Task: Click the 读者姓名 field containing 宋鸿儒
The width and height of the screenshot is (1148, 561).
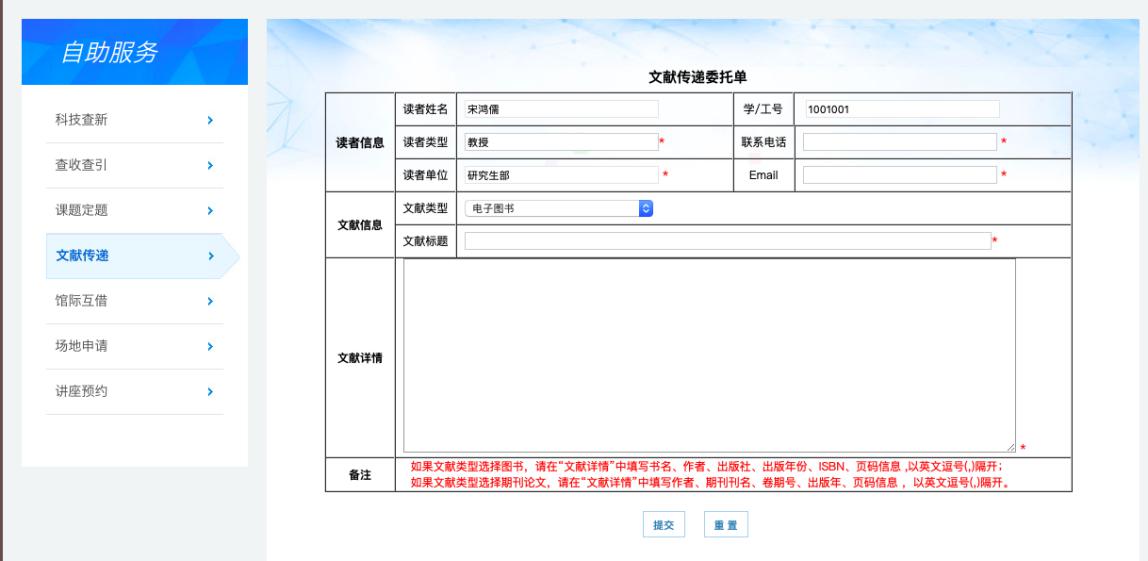Action: coord(562,110)
